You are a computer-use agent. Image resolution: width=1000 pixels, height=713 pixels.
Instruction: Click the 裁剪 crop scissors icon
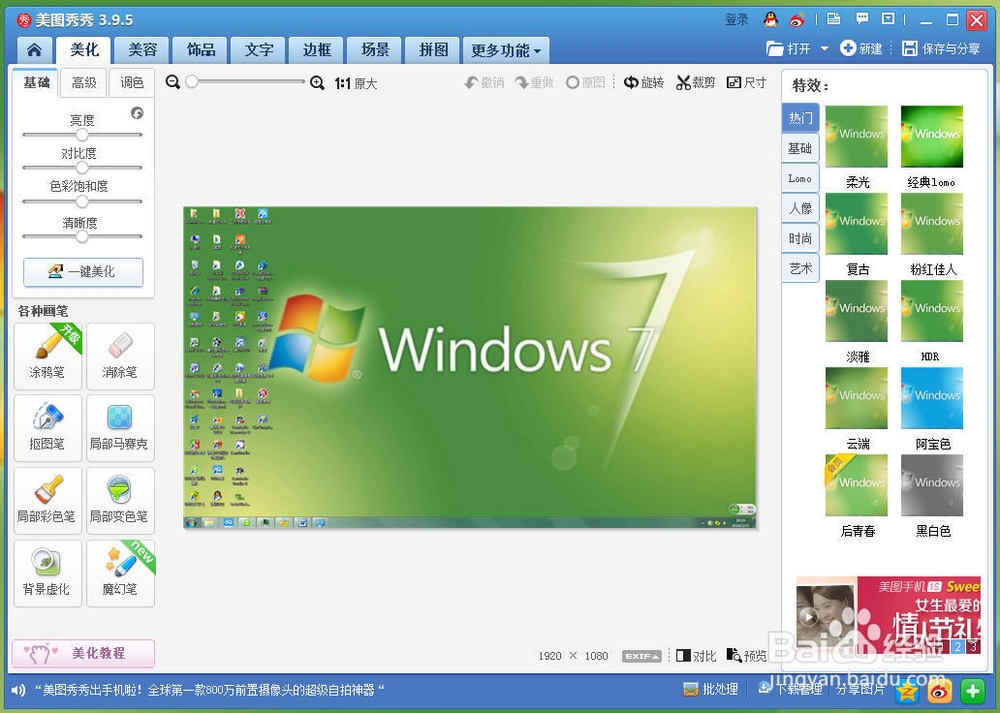click(684, 83)
